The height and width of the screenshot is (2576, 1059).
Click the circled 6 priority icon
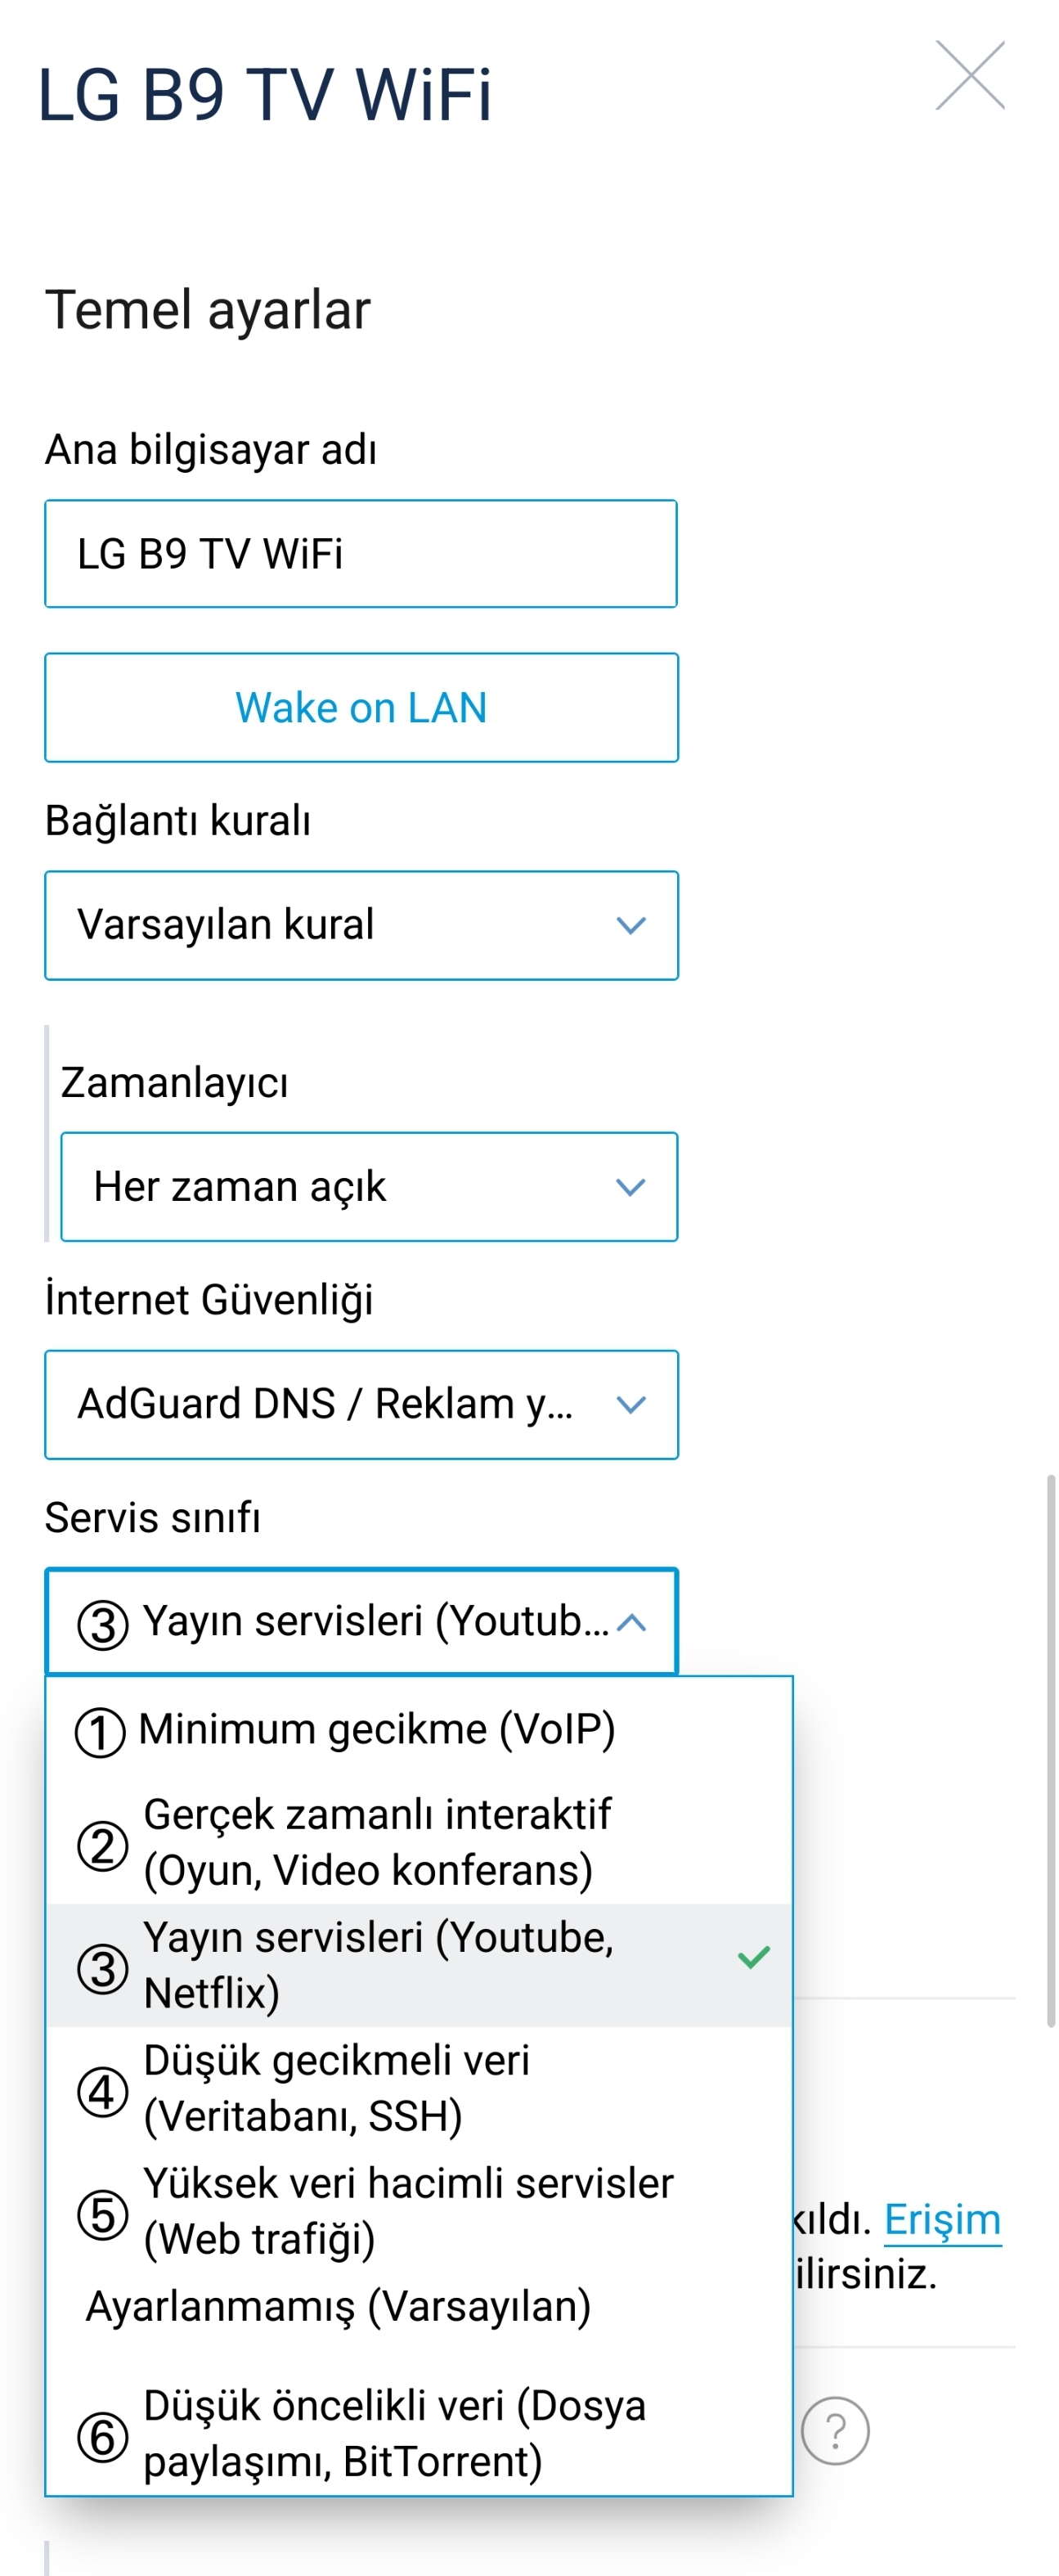(102, 2437)
